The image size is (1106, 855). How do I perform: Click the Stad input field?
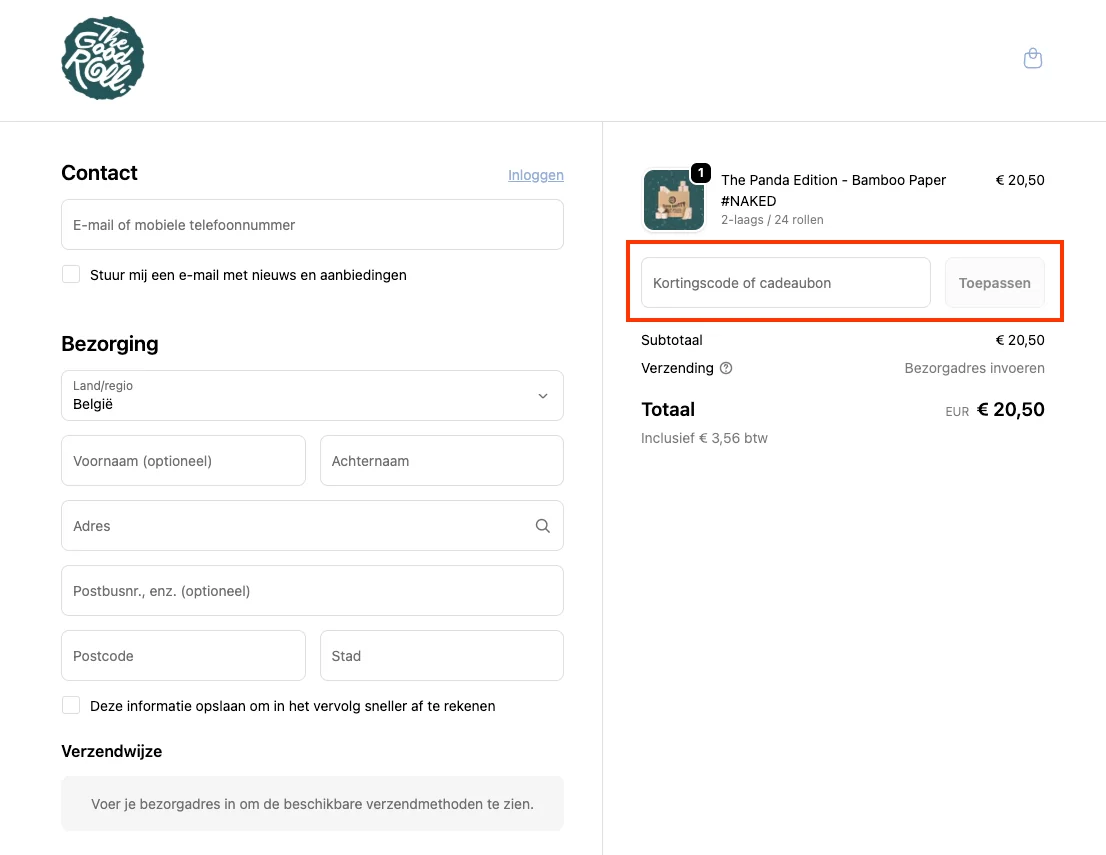click(441, 656)
